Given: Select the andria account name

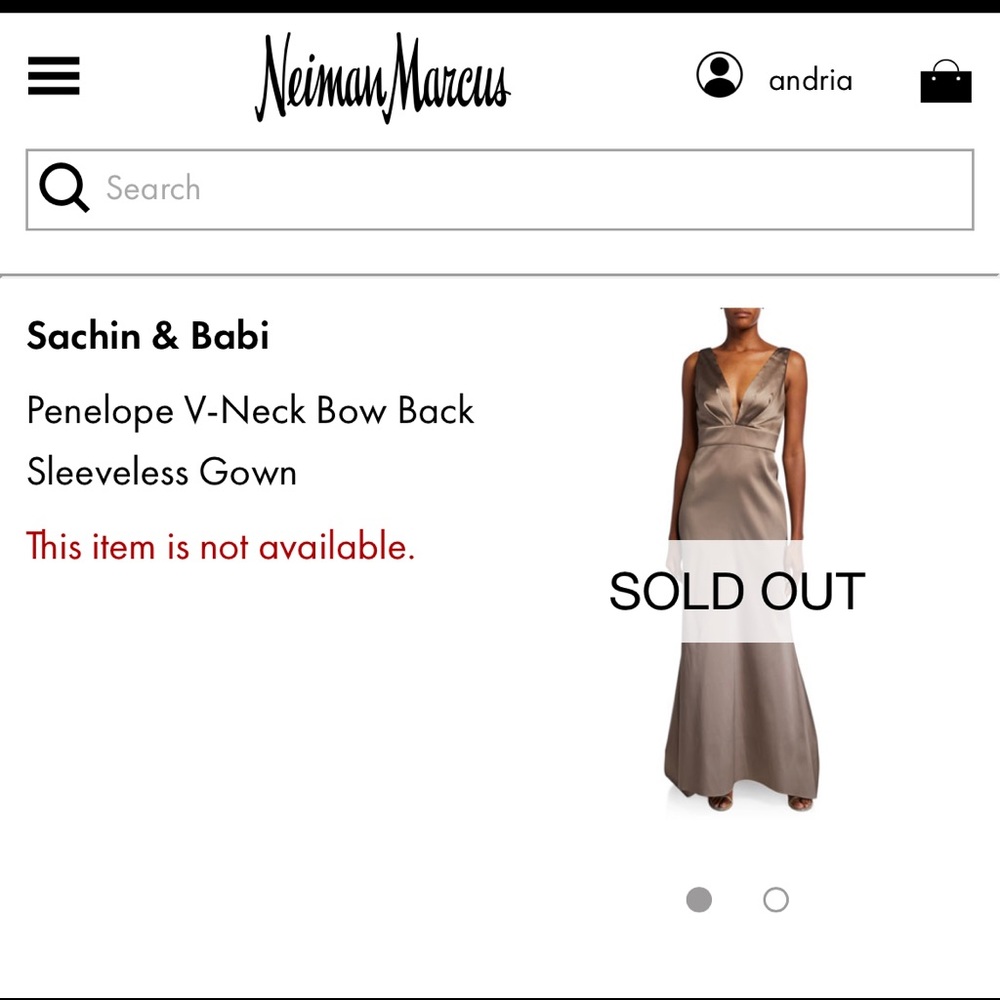Looking at the screenshot, I should 810,80.
